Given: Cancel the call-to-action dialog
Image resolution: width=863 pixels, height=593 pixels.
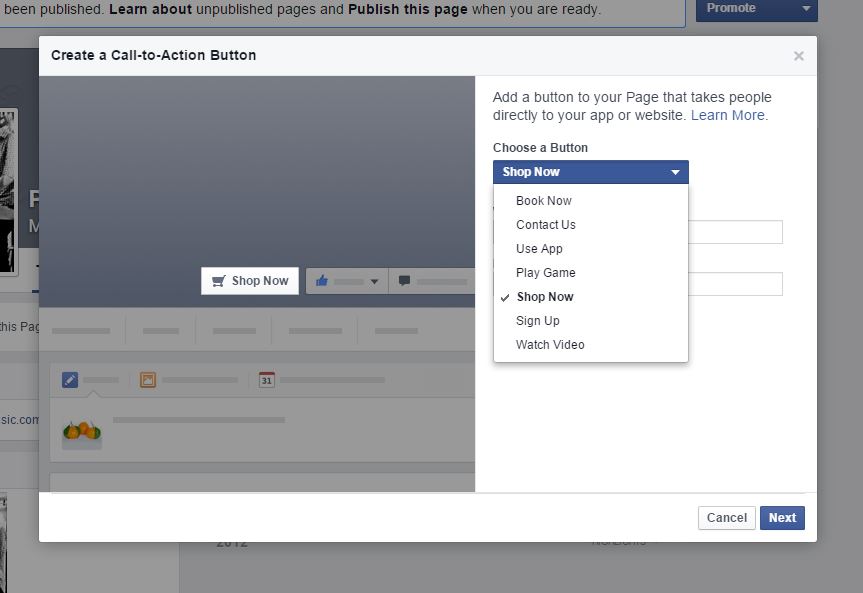Looking at the screenshot, I should (x=727, y=518).
